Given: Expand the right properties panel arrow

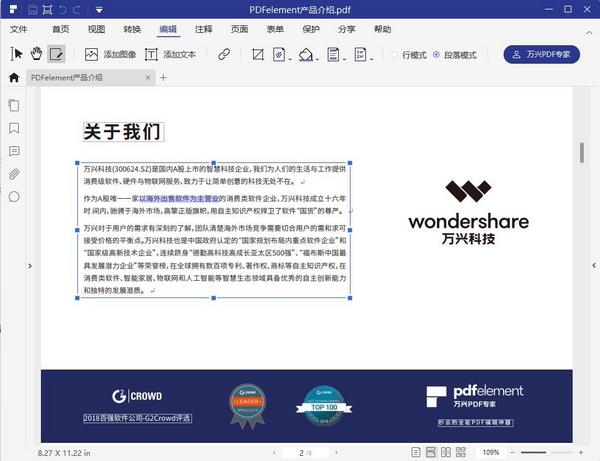Looking at the screenshot, I should pyautogui.click(x=594, y=265).
